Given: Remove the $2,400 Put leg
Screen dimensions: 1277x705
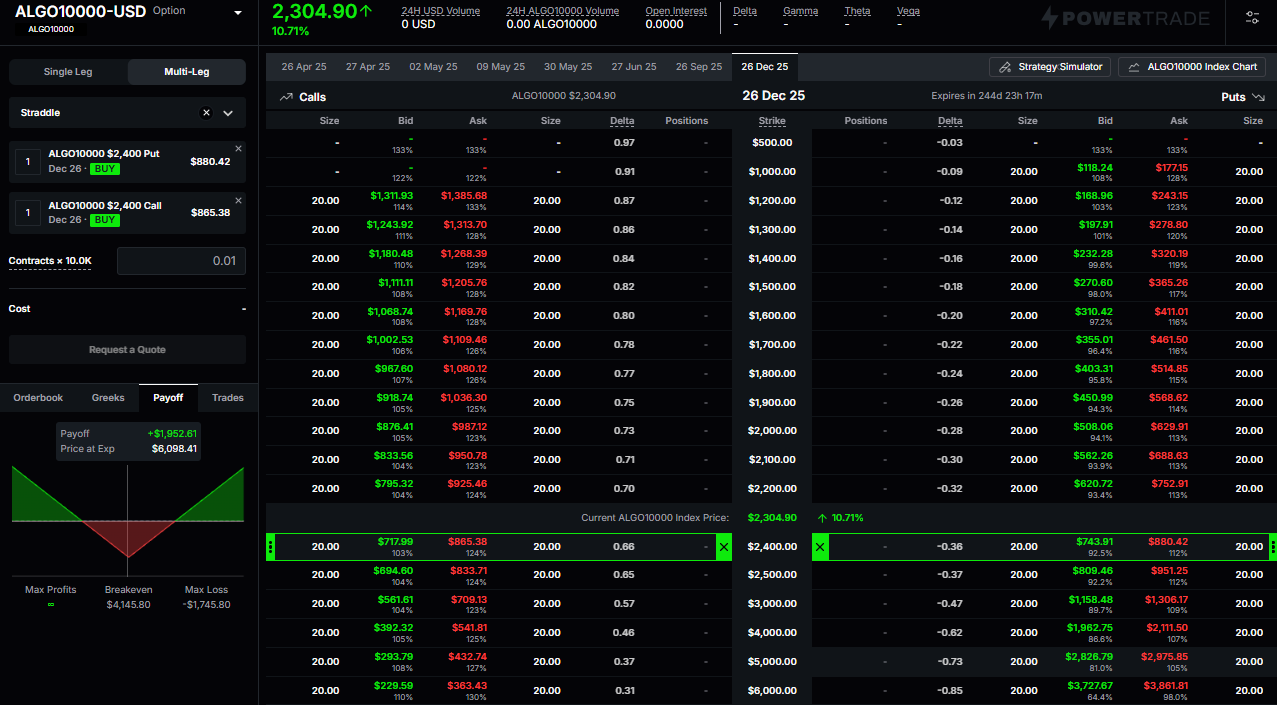Looking at the screenshot, I should coord(238,148).
